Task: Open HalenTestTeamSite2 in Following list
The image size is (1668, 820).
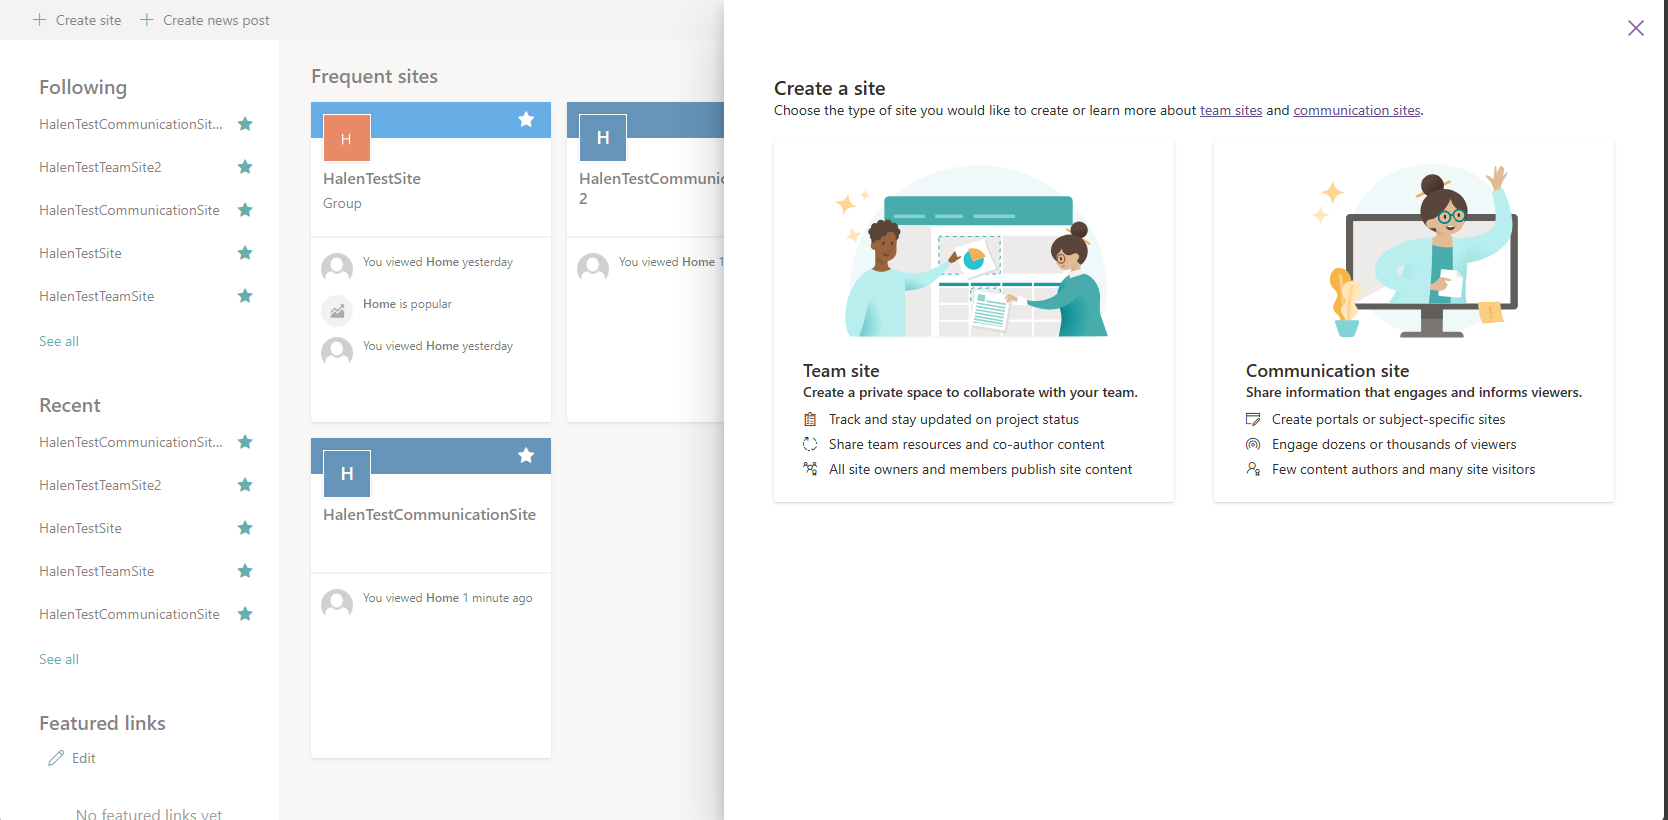Action: coord(100,167)
